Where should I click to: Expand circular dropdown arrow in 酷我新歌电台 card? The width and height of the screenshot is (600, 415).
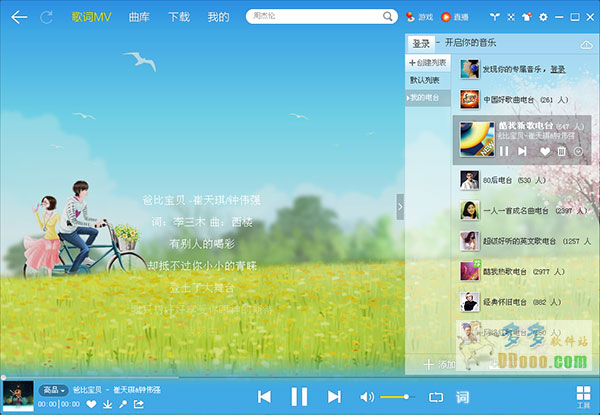point(578,151)
